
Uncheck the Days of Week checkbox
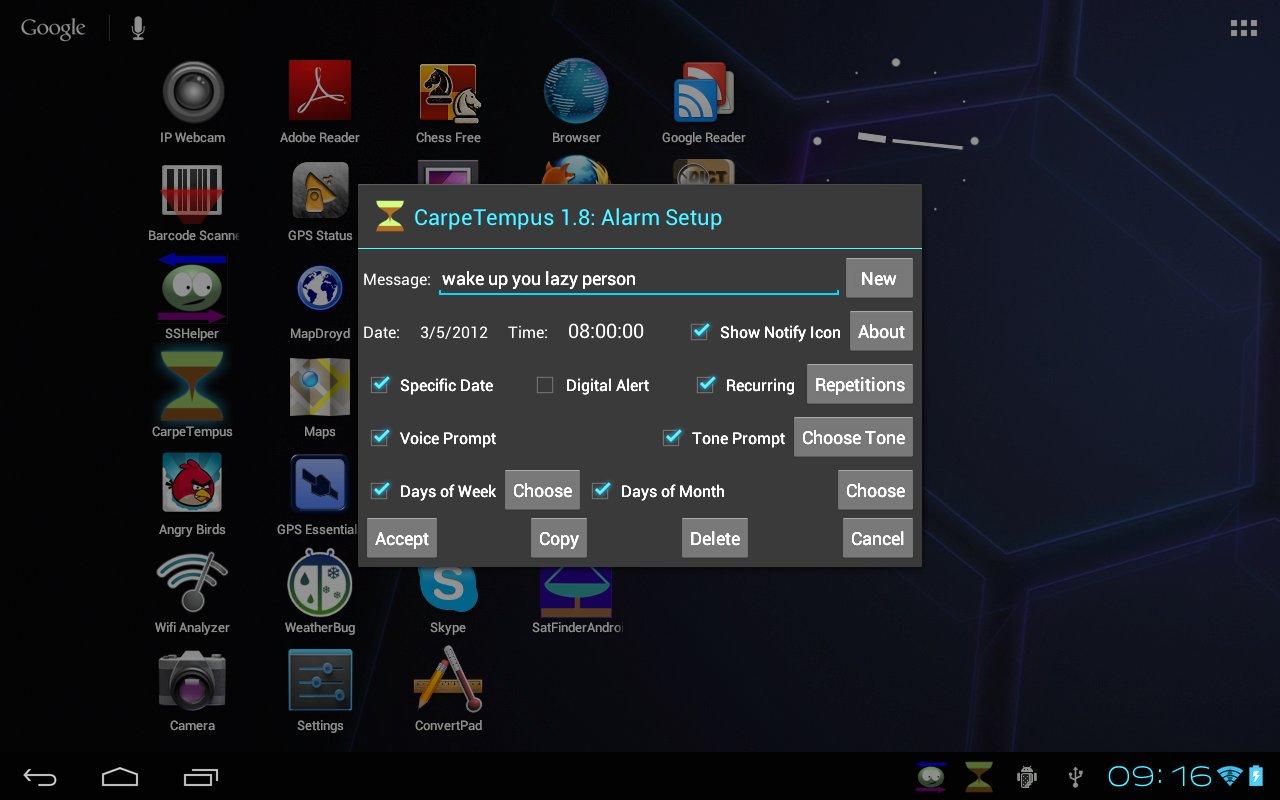(x=380, y=490)
